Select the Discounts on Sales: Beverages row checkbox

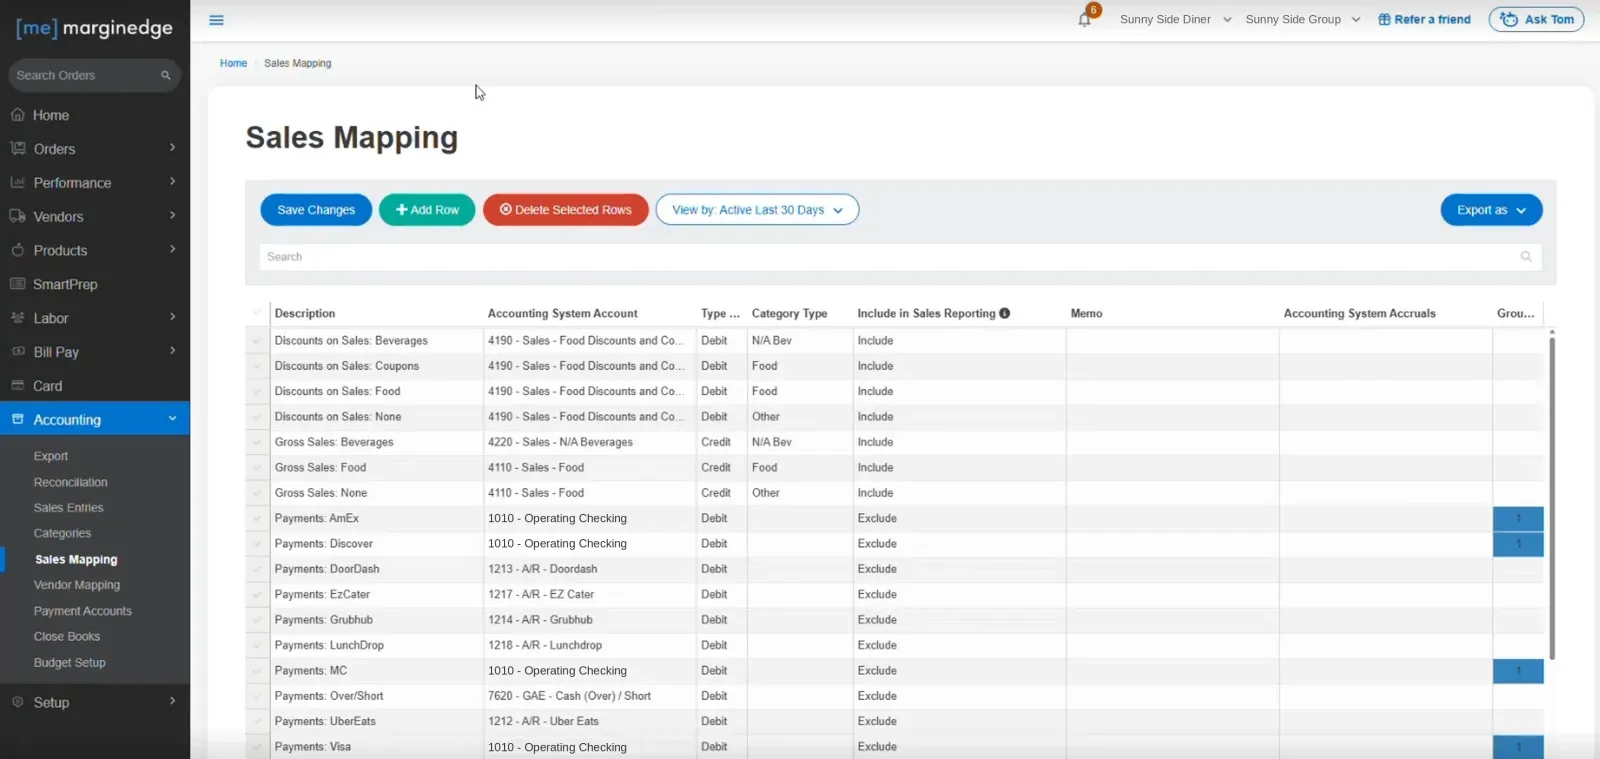(257, 341)
